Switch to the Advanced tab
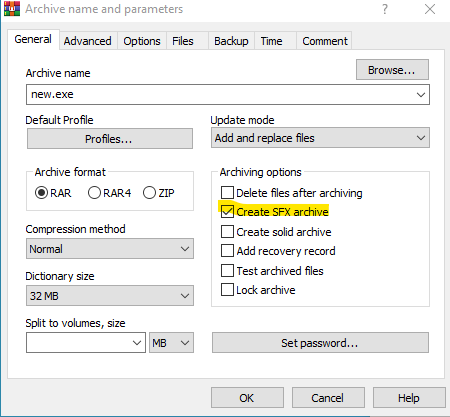Screen dimensions: 450x417 88,41
